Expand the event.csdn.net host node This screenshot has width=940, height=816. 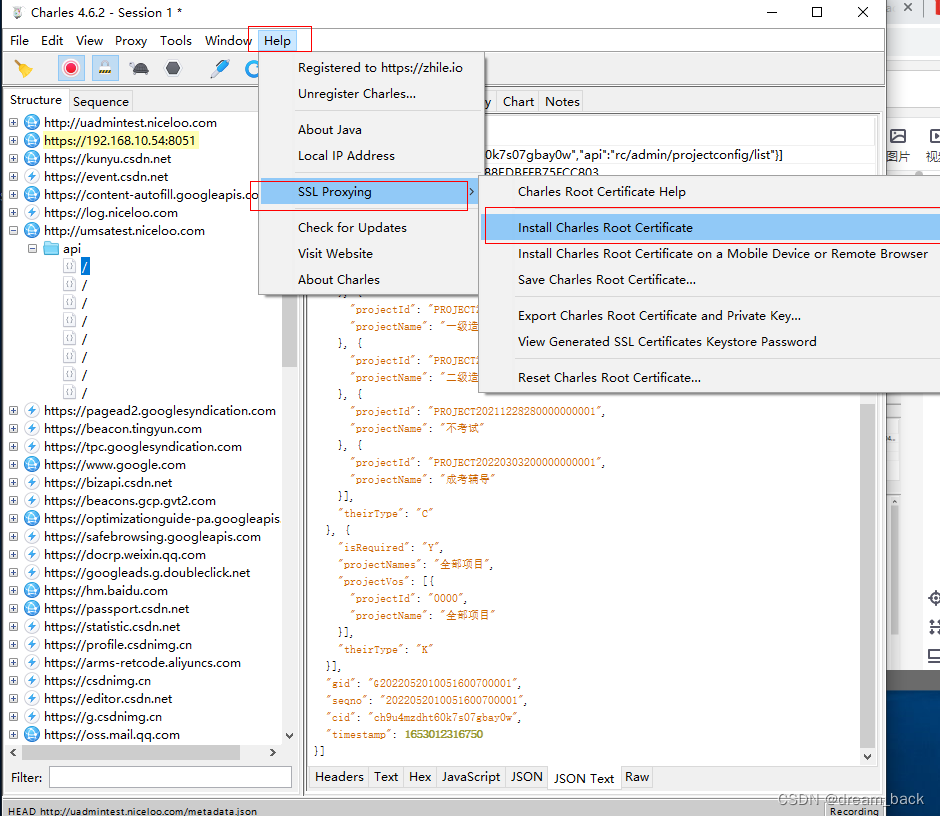coord(13,176)
